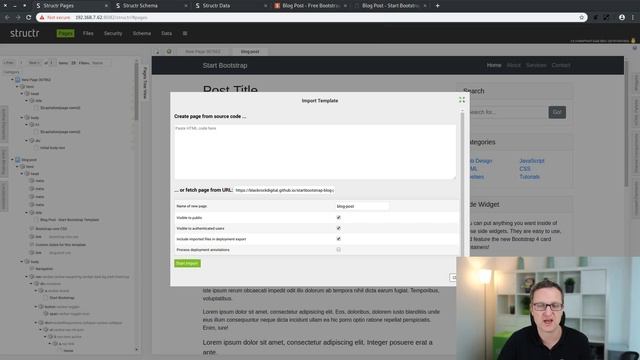Open the Structr hamburger menu icon

[x=185, y=33]
